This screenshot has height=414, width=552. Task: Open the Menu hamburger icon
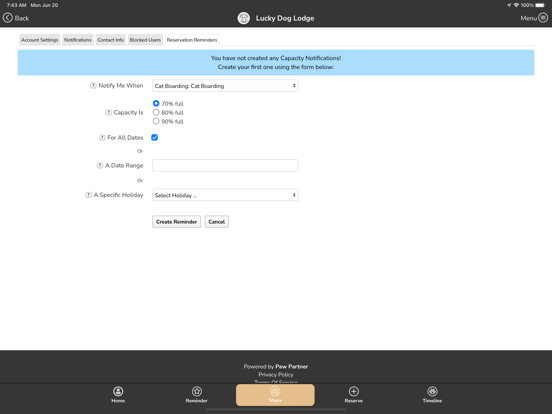point(543,18)
